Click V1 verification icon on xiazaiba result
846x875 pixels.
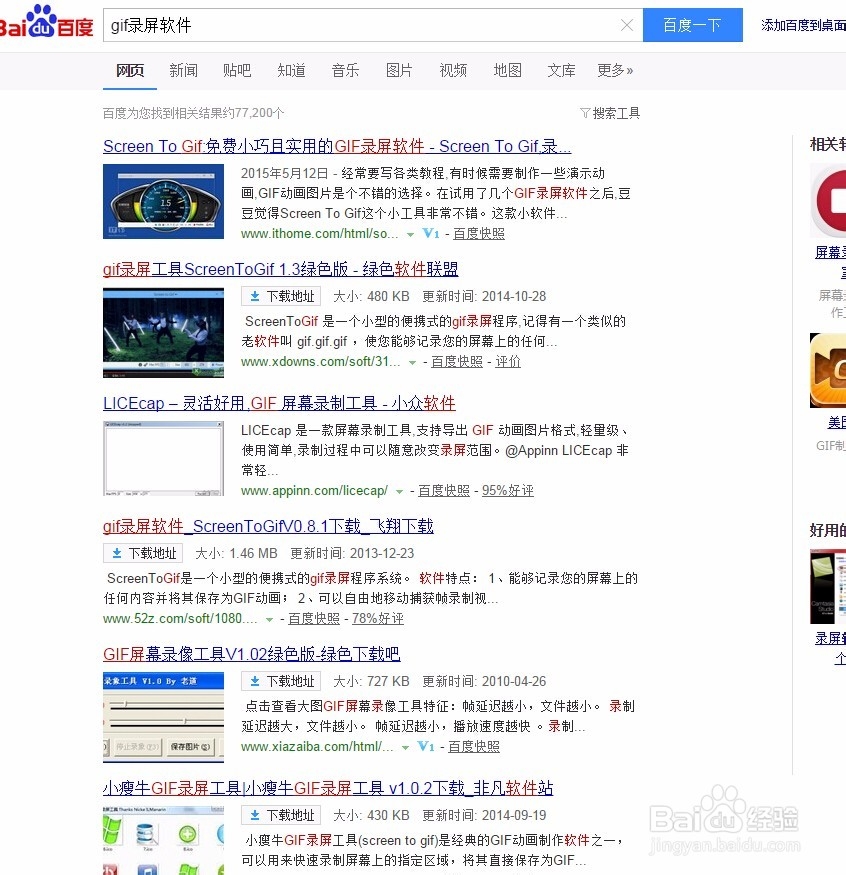(426, 746)
